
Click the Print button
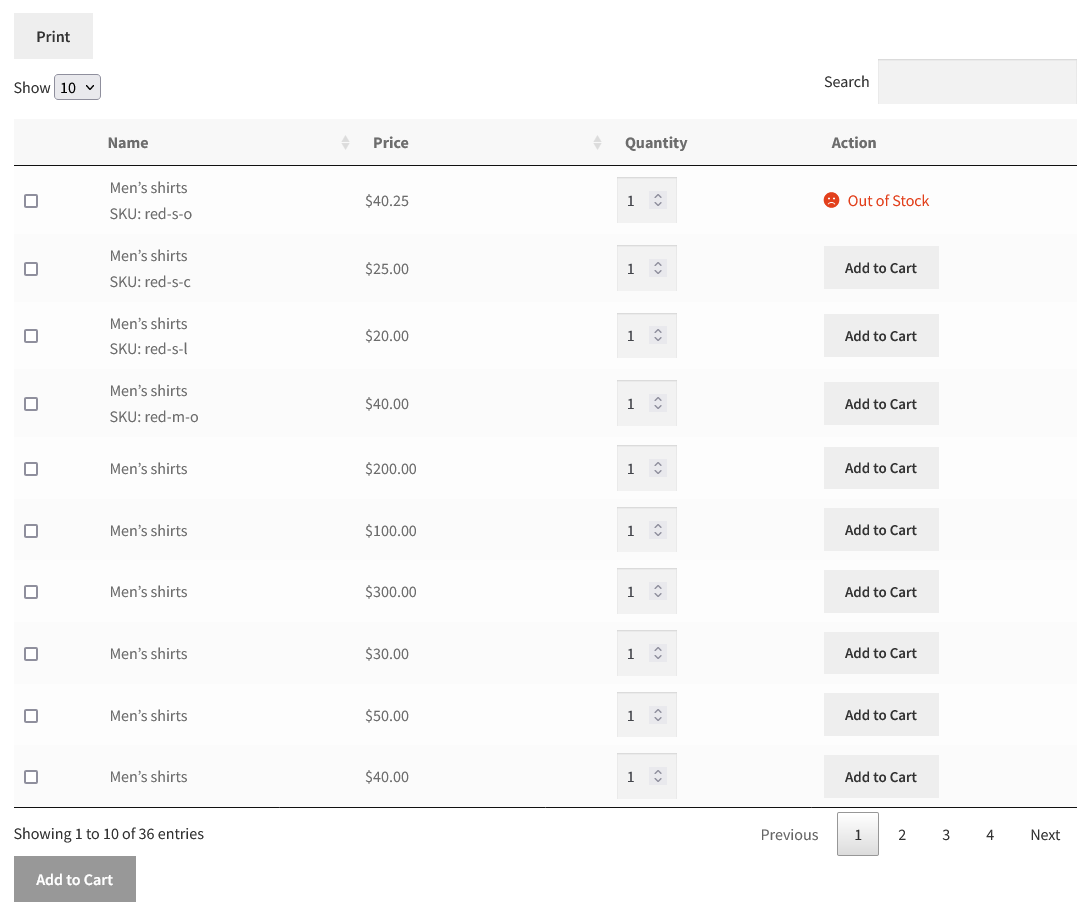[53, 36]
